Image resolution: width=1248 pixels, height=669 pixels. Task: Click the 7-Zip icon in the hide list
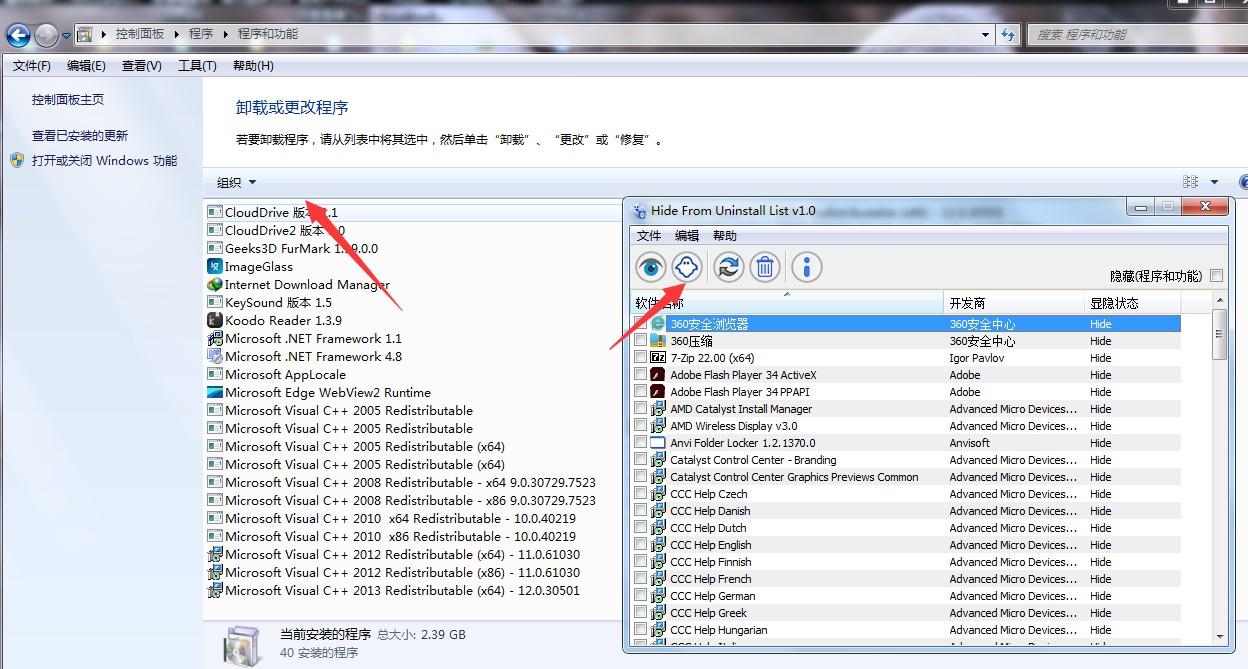click(x=658, y=358)
